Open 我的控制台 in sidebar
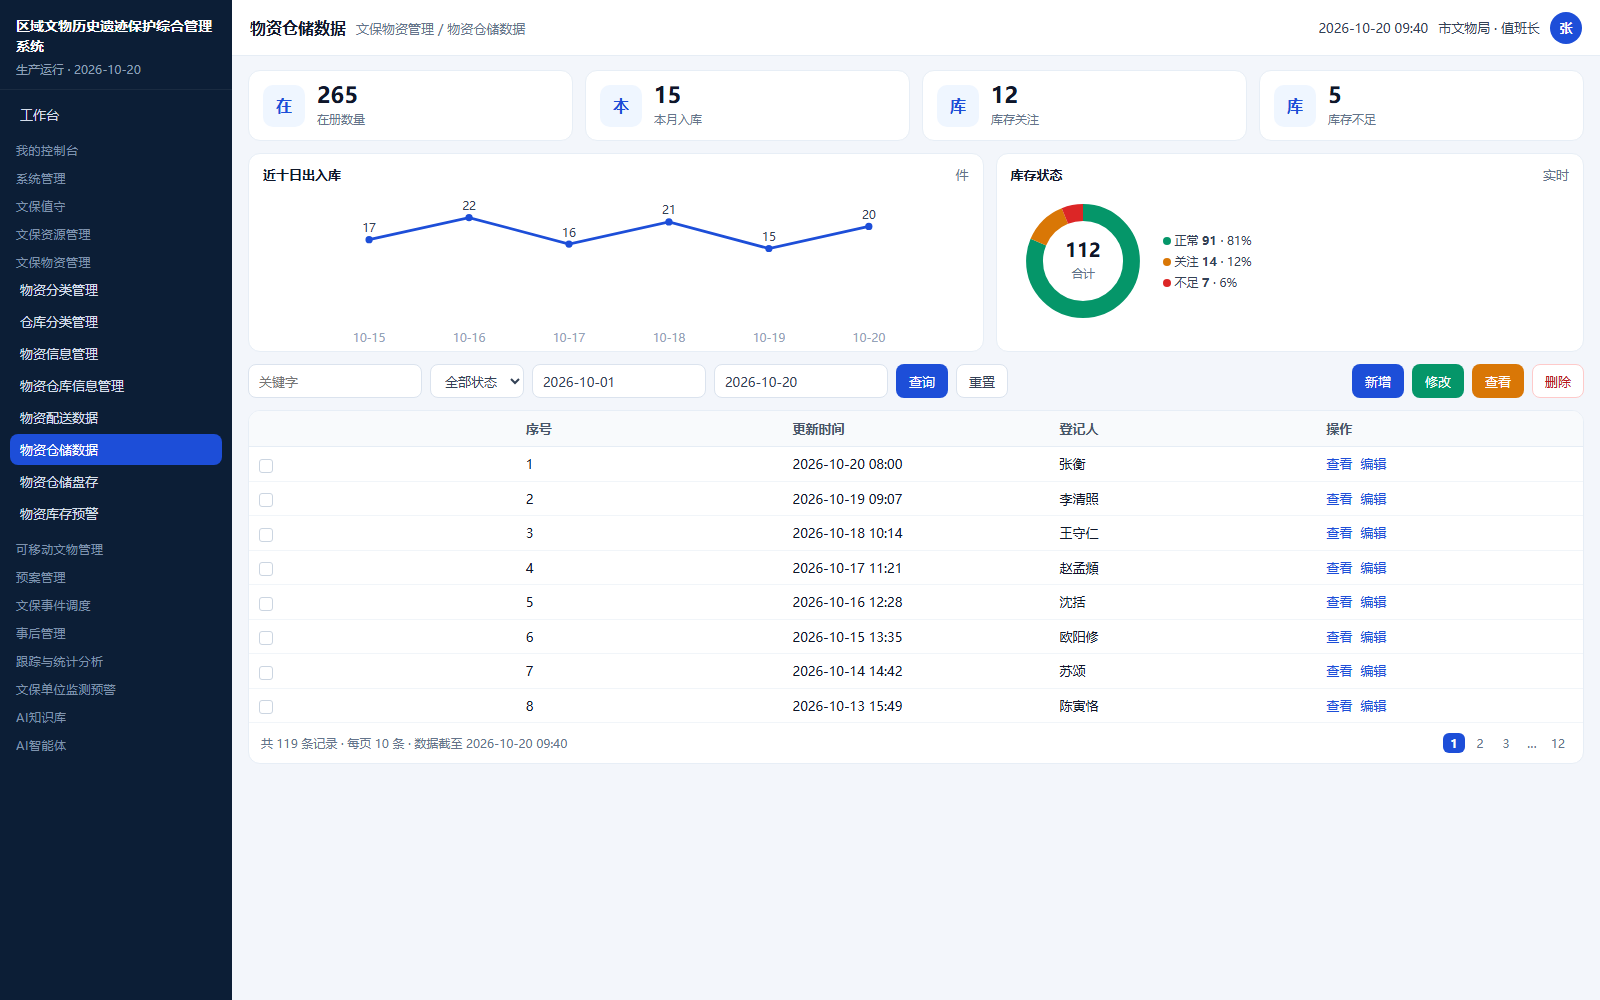The width and height of the screenshot is (1600, 1000). pyautogui.click(x=47, y=150)
